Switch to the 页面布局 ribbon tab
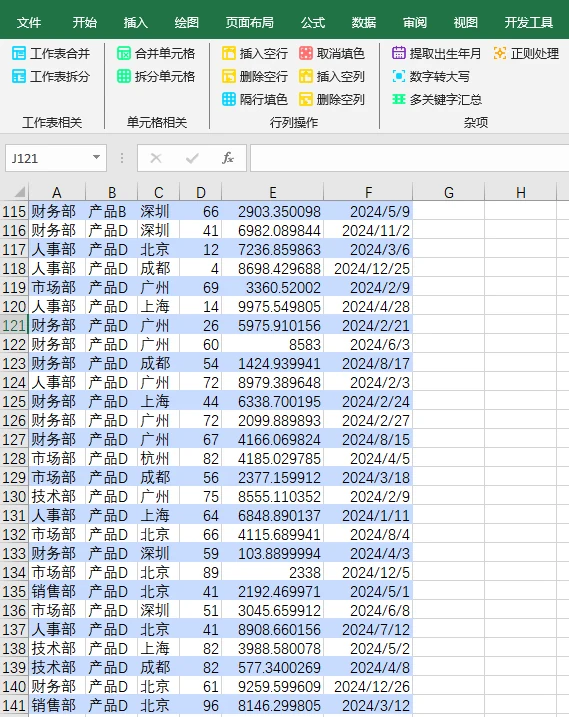Image resolution: width=569 pixels, height=717 pixels. (x=249, y=22)
